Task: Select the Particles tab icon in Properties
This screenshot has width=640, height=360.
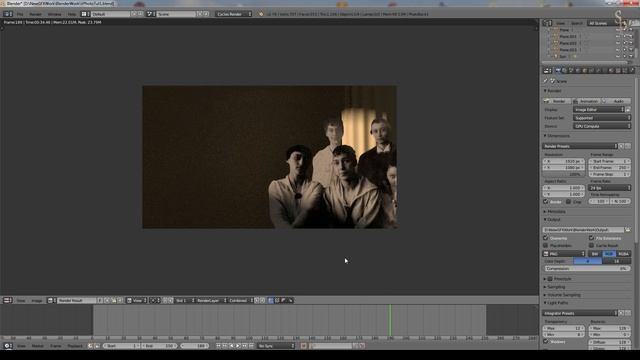Action: 624,71
